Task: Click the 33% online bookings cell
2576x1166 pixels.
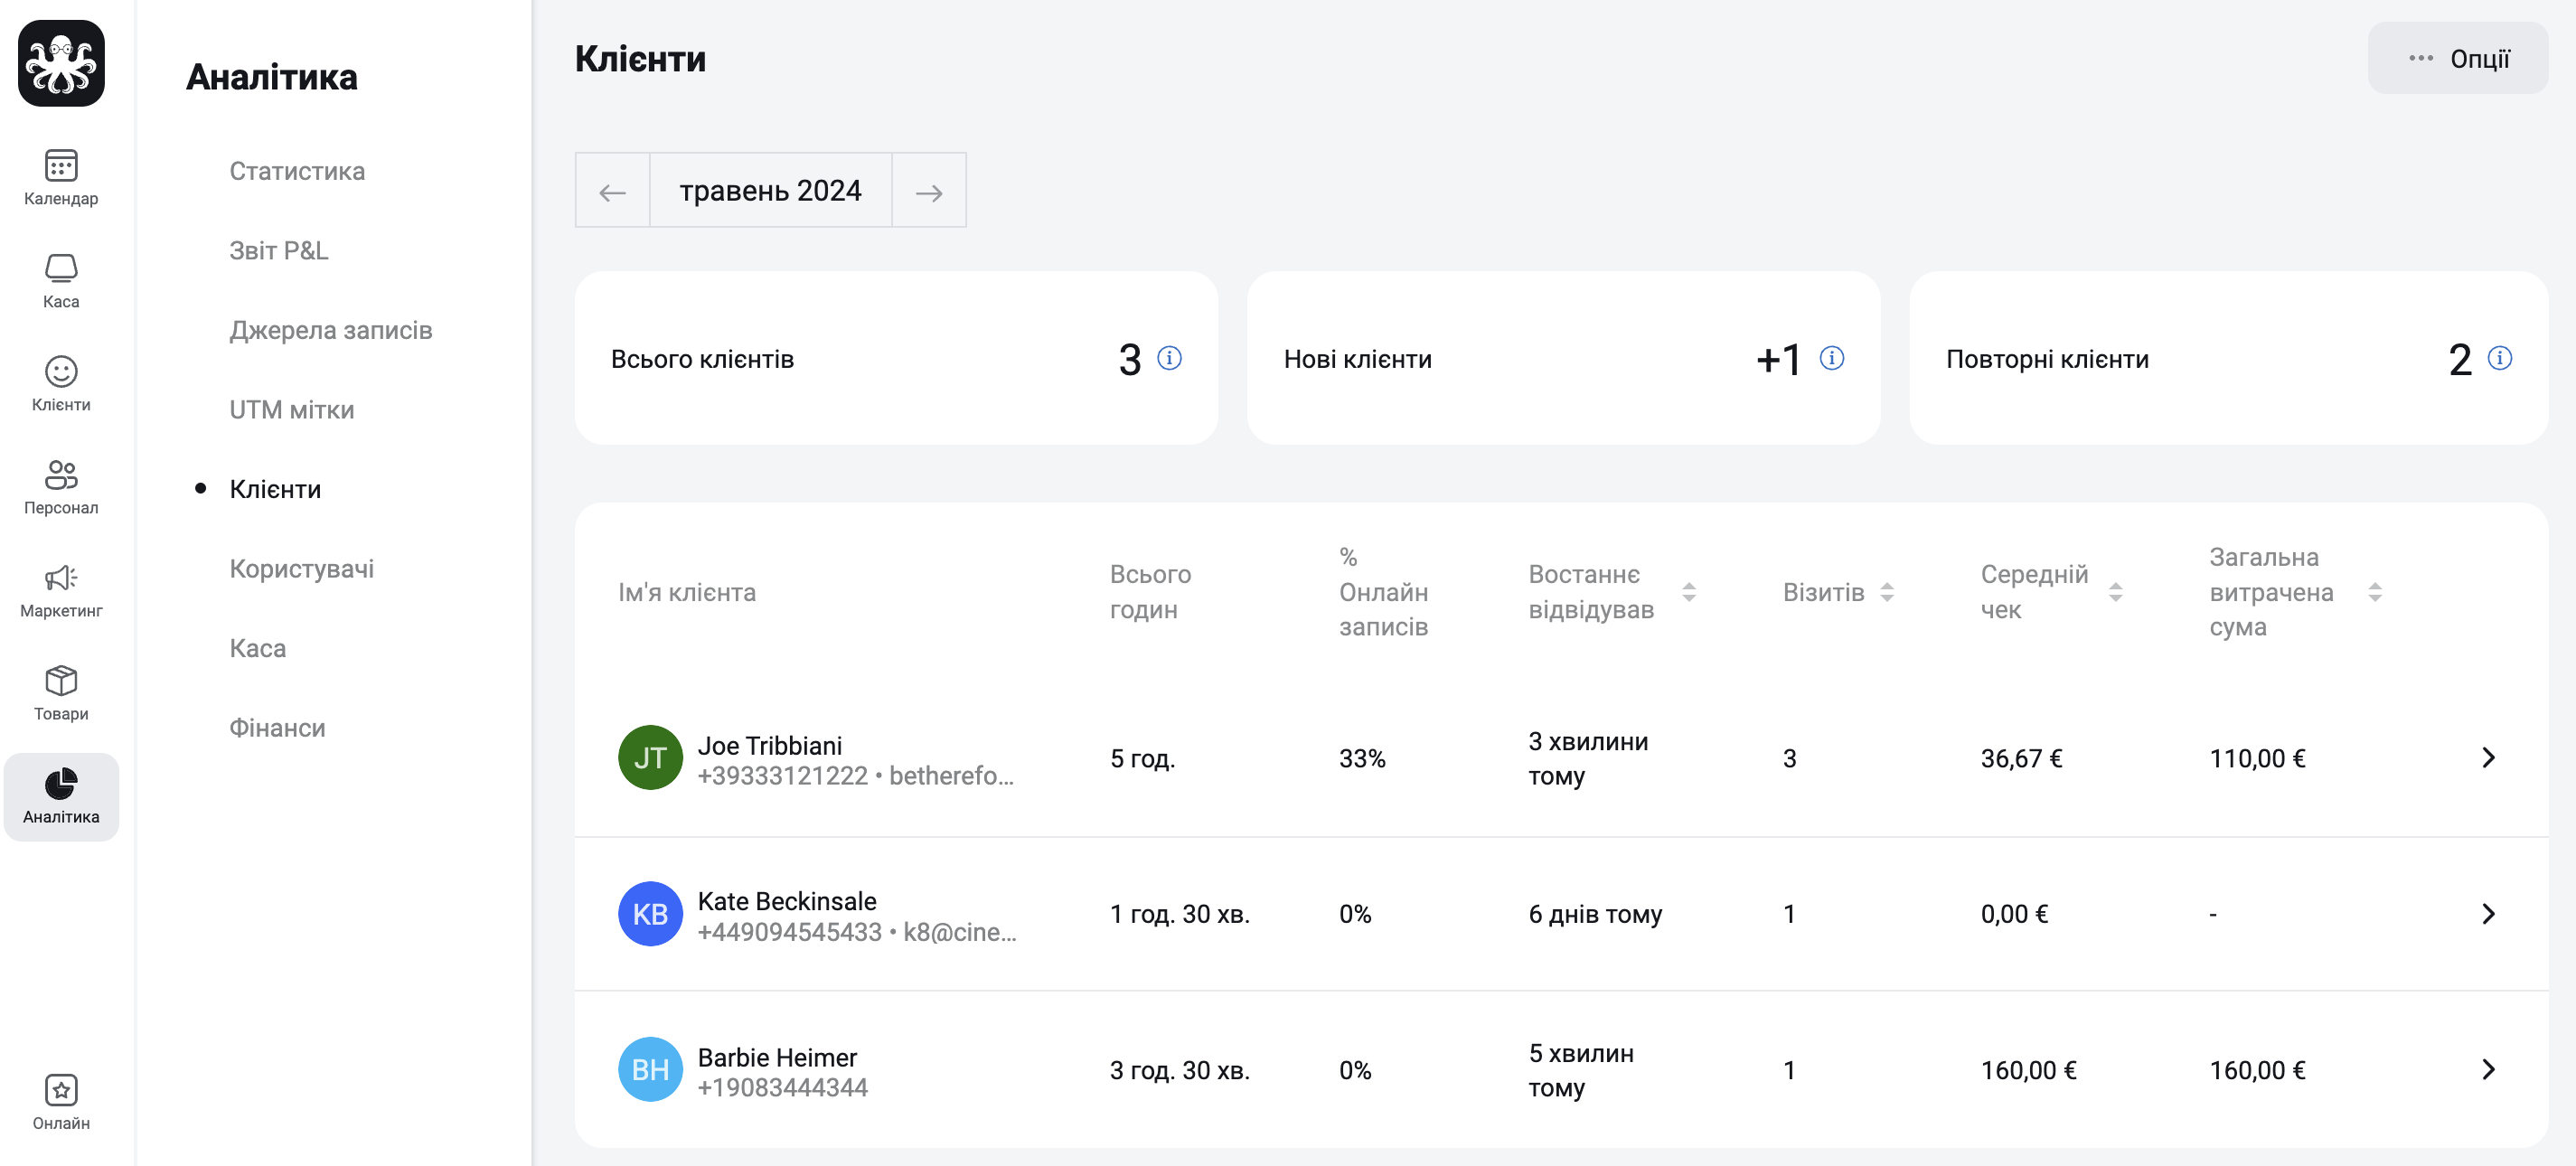Action: click(x=1363, y=758)
